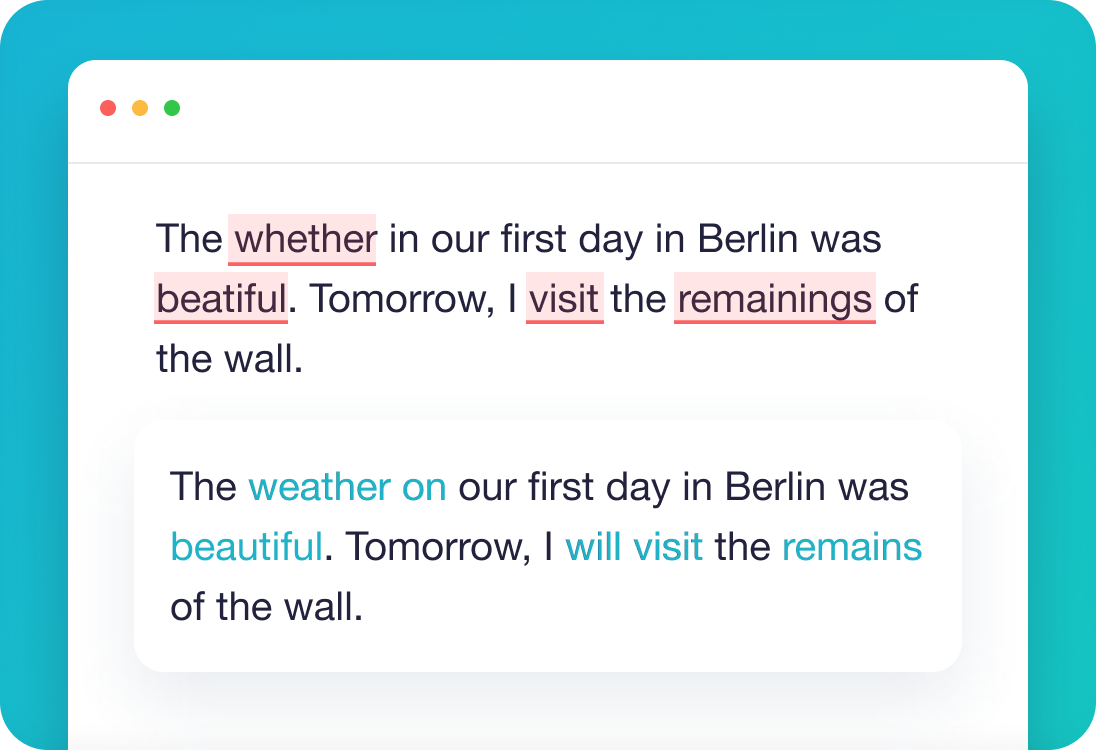Click the red close window dot
The height and width of the screenshot is (750, 1096).
coord(108,108)
